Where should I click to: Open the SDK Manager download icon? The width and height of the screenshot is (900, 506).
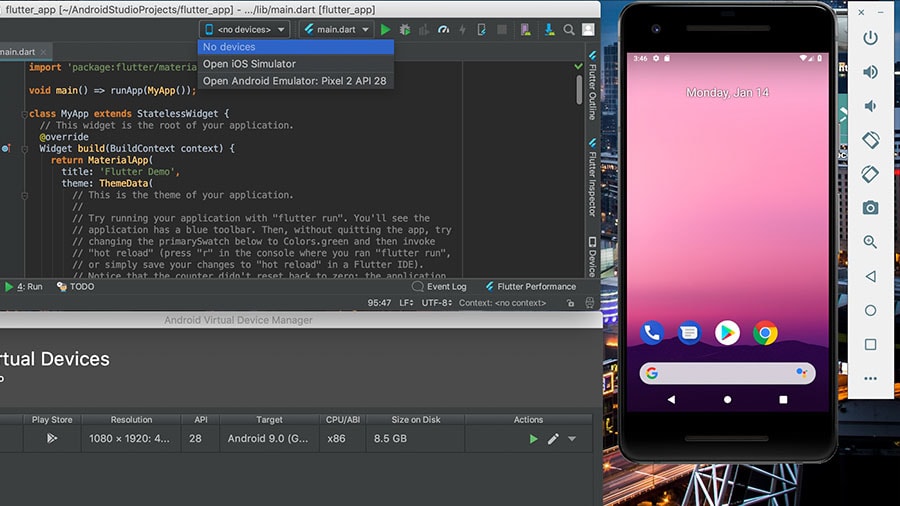point(549,29)
